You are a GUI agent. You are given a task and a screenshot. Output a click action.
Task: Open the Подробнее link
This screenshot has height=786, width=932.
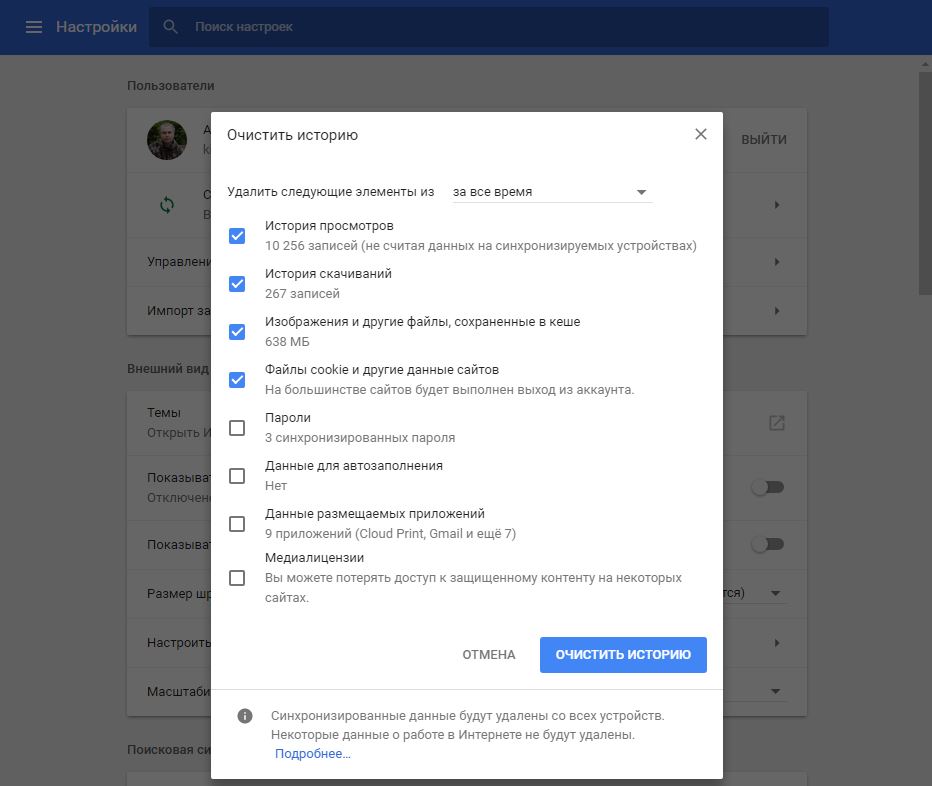click(x=312, y=754)
